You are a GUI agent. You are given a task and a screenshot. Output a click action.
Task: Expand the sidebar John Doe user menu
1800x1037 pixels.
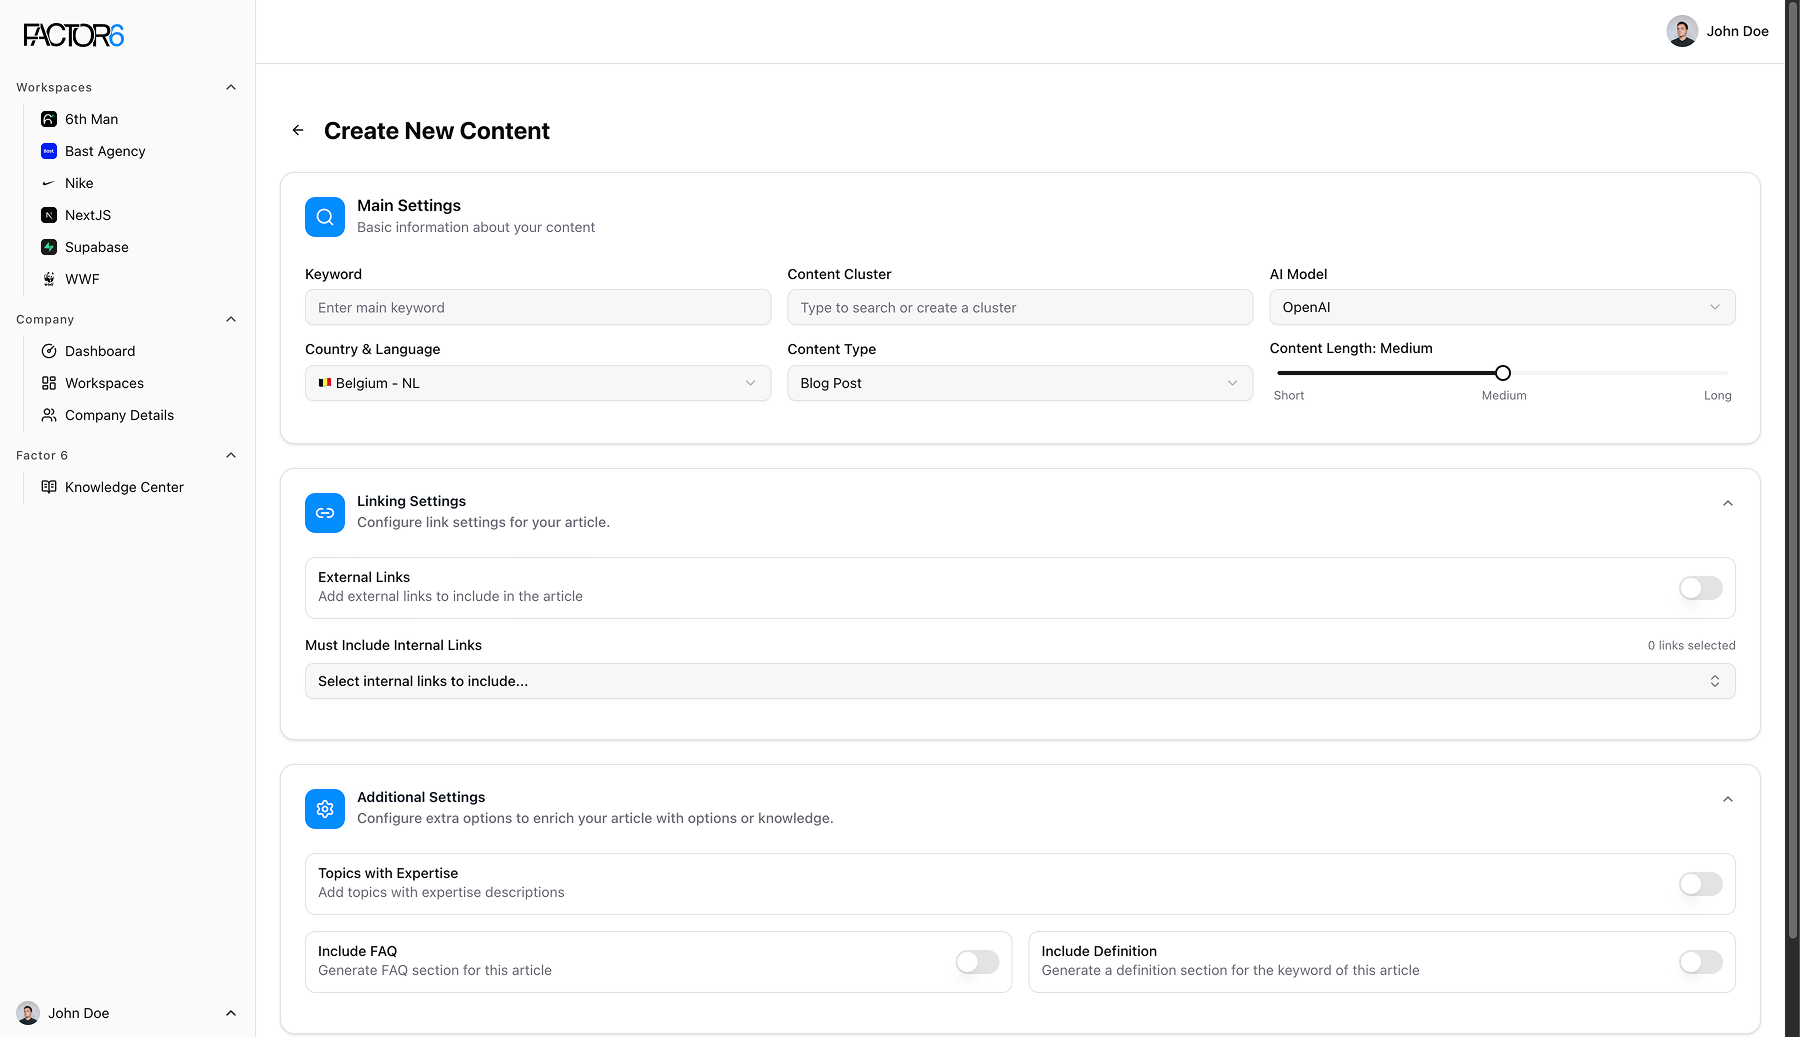coord(231,1013)
